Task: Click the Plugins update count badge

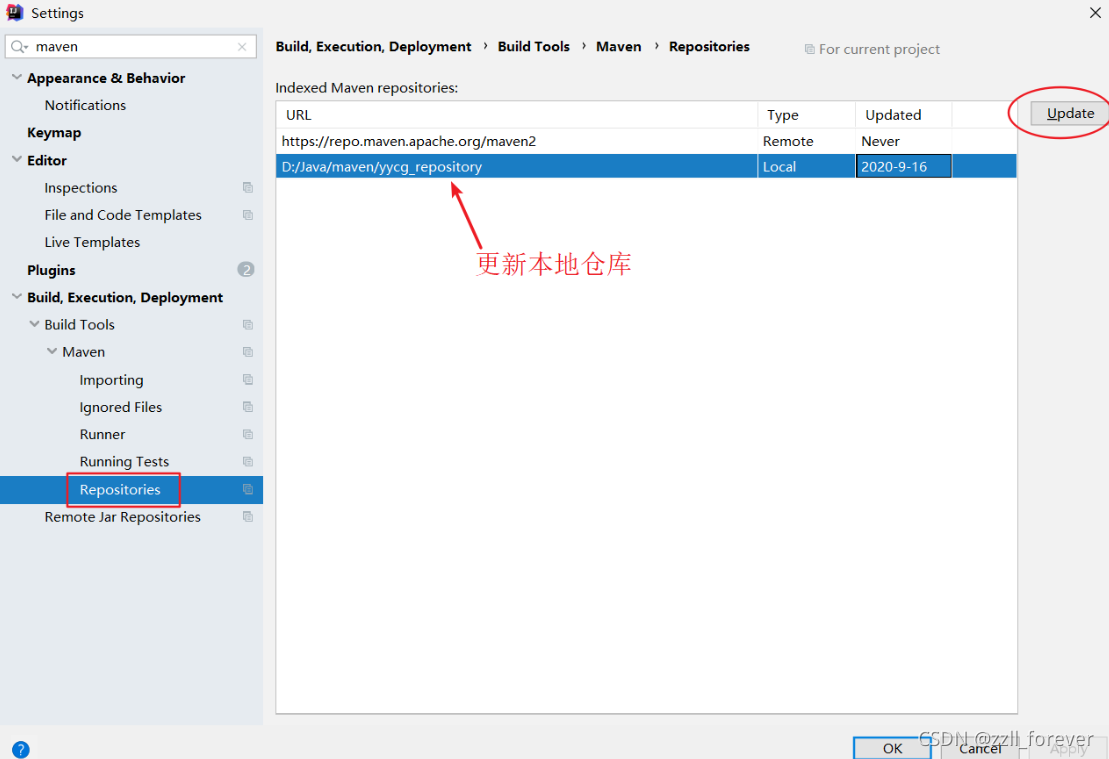Action: [245, 270]
